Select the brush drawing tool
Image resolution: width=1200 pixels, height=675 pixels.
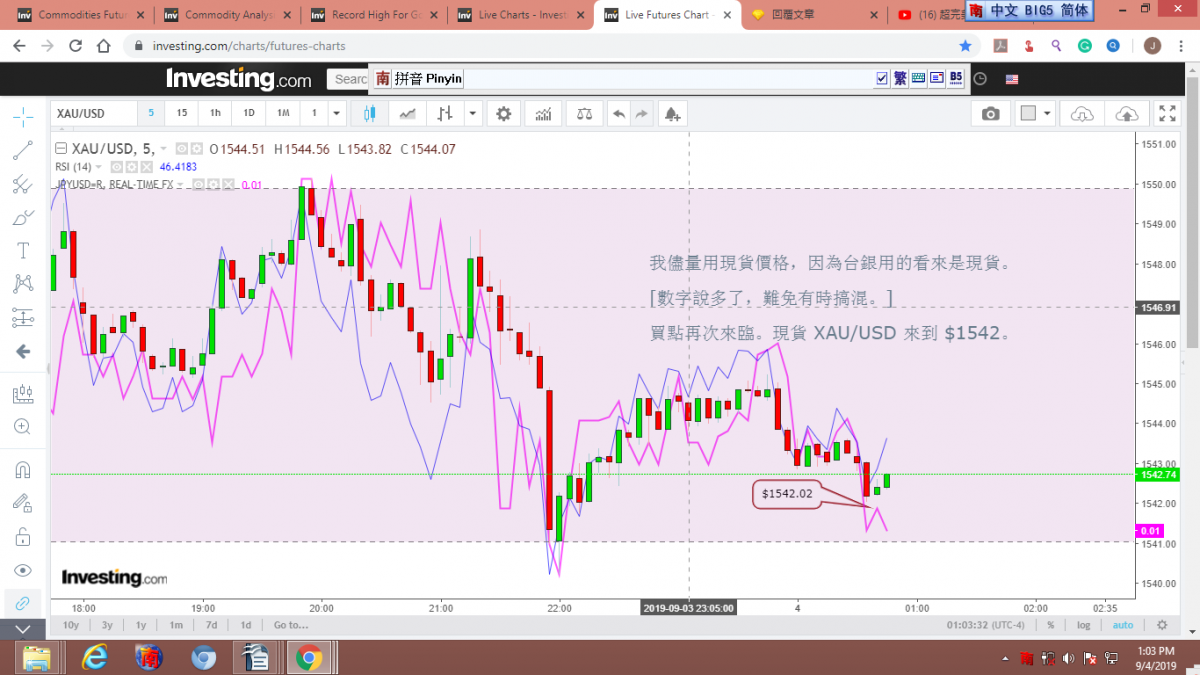pyautogui.click(x=22, y=217)
